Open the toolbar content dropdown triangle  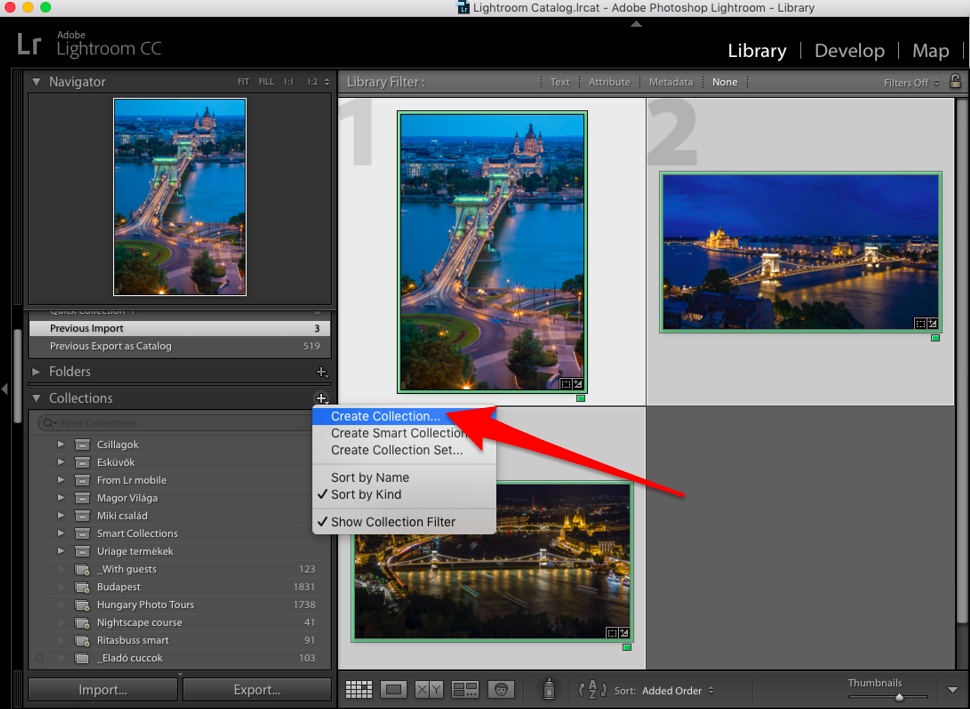953,690
